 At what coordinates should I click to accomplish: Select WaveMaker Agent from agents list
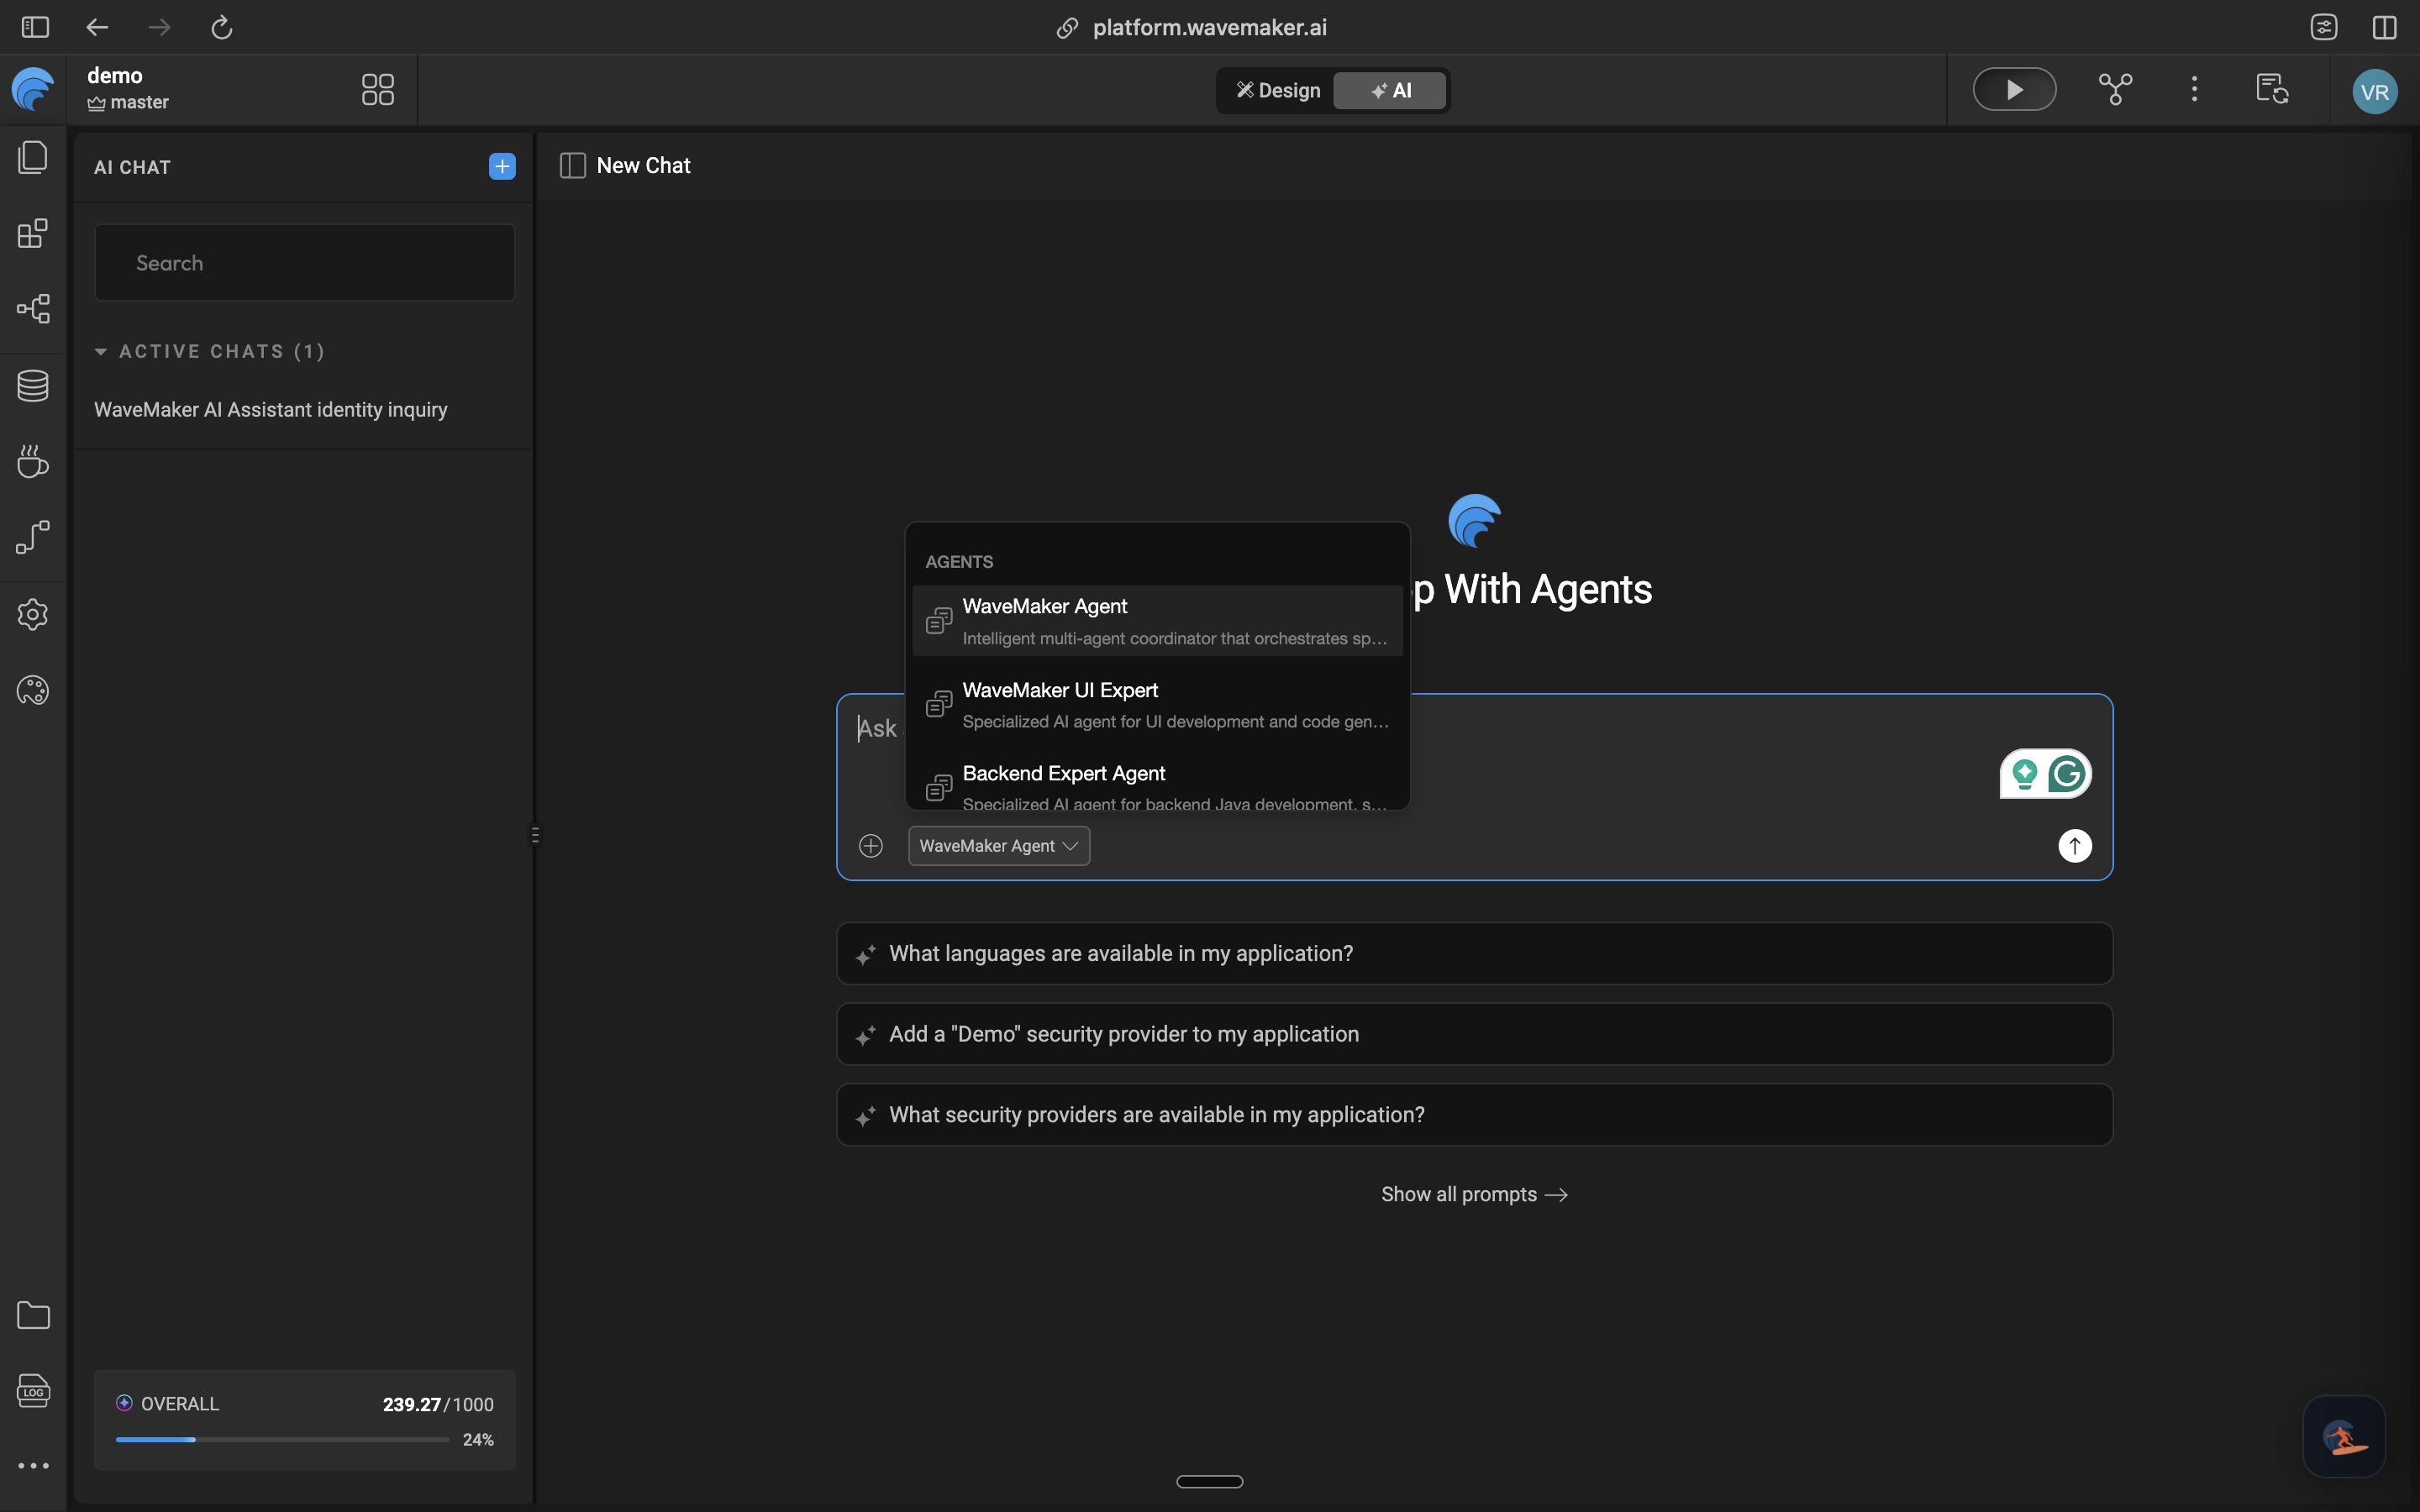point(1157,621)
